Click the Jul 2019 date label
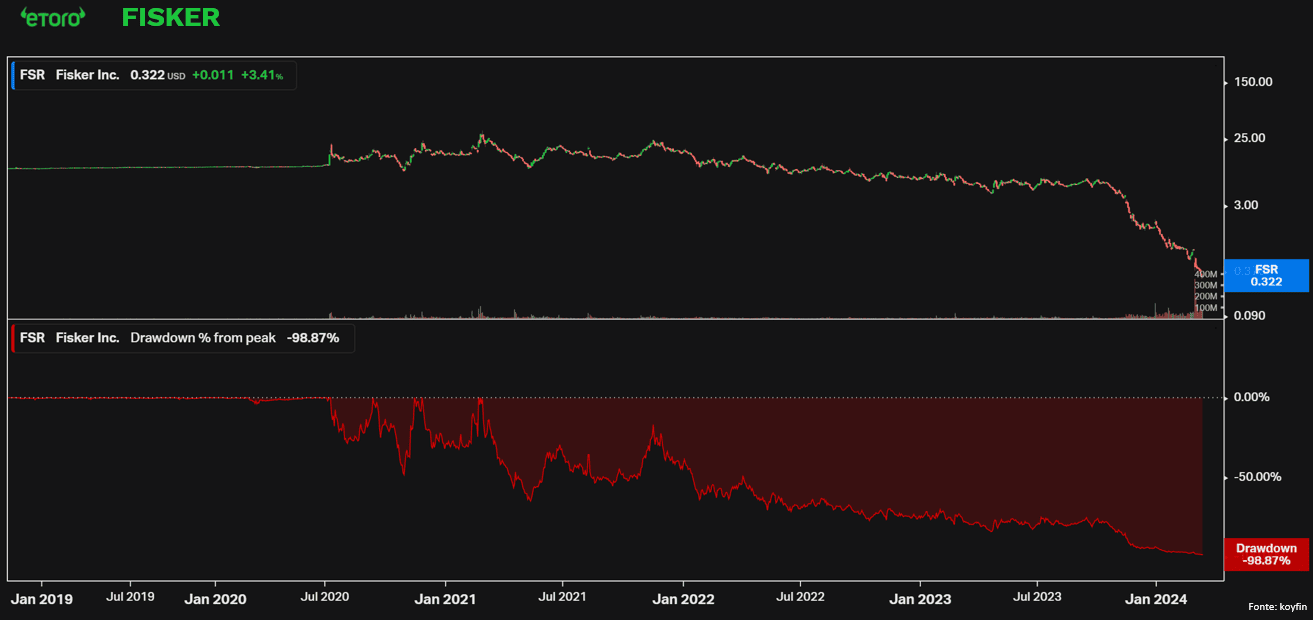This screenshot has width=1313, height=620. pyautogui.click(x=130, y=597)
